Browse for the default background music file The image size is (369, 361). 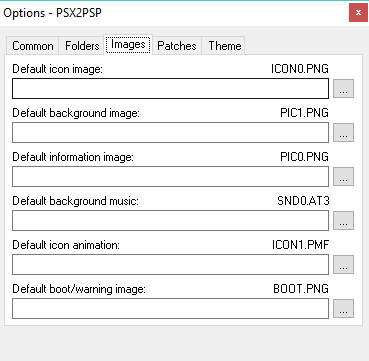[343, 220]
